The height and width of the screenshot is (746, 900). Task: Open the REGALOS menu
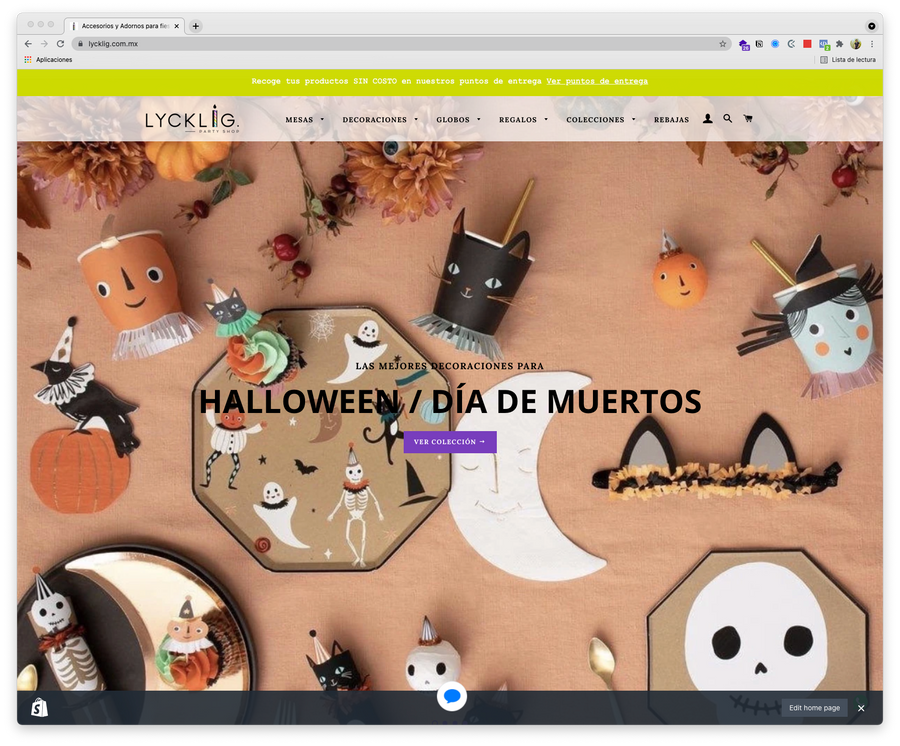coord(518,119)
